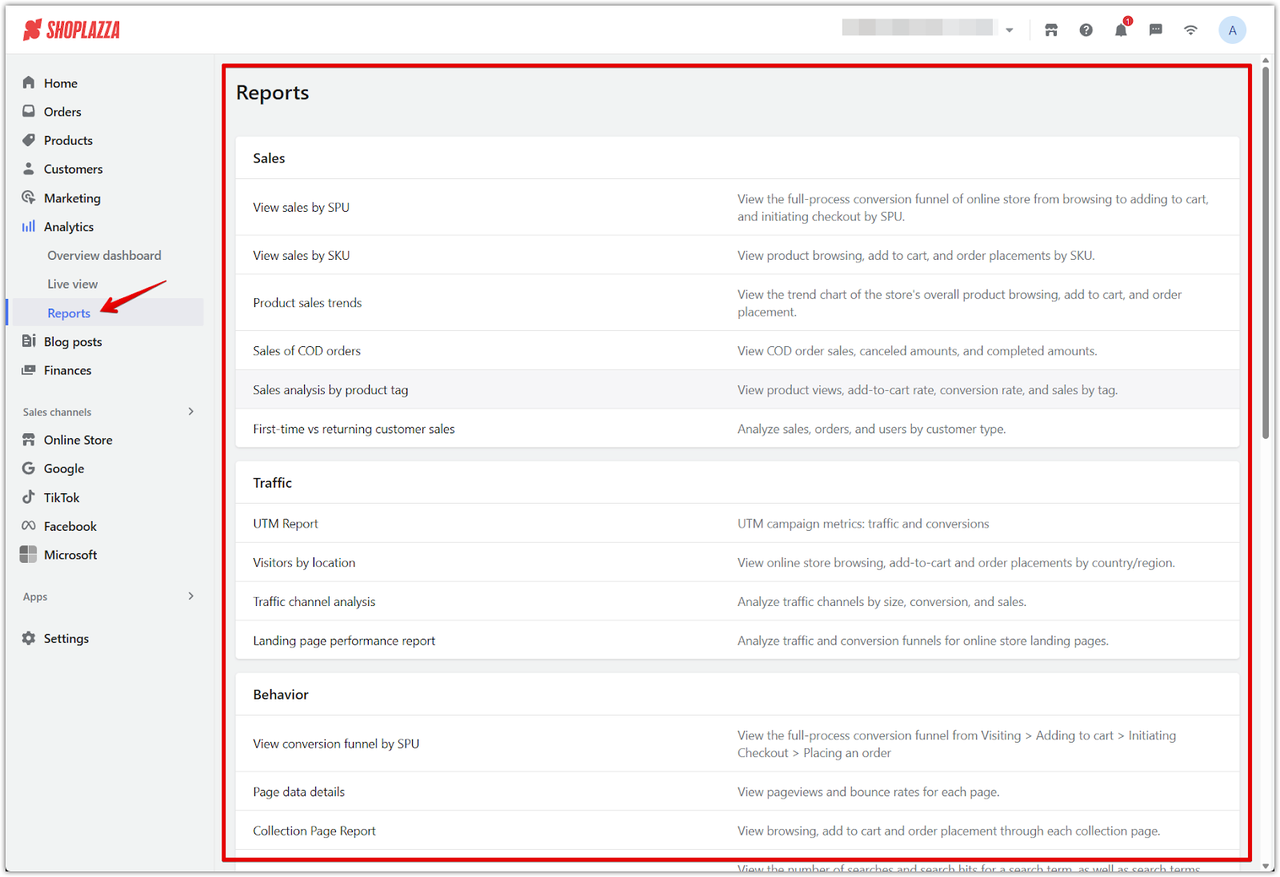The height and width of the screenshot is (877, 1280).
Task: Go to Orders in sidebar
Action: (62, 112)
